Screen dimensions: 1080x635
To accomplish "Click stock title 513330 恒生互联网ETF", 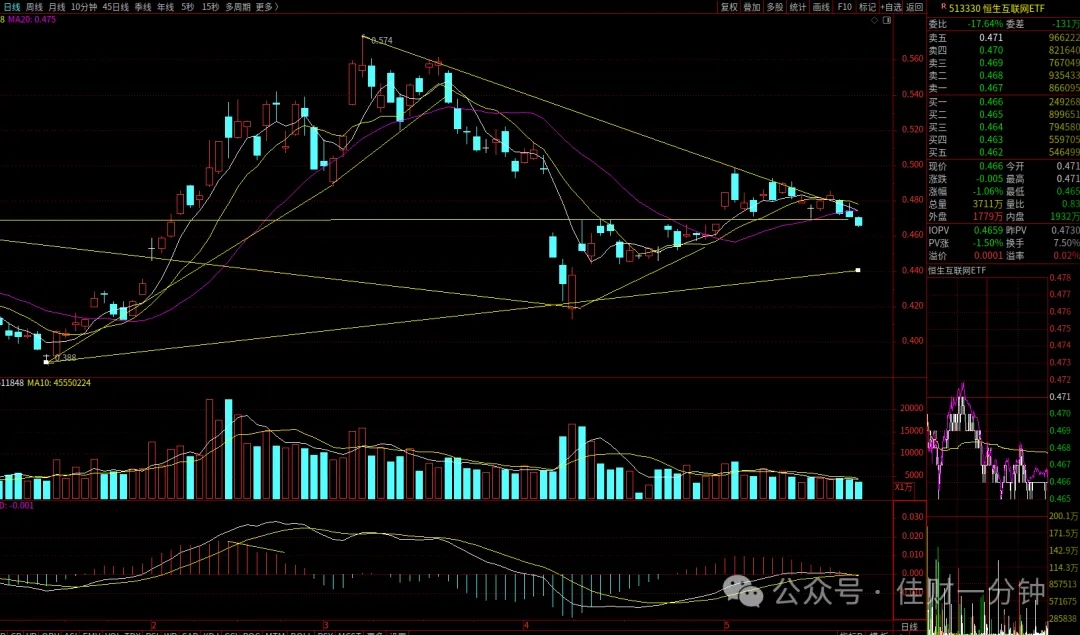I will [997, 8].
